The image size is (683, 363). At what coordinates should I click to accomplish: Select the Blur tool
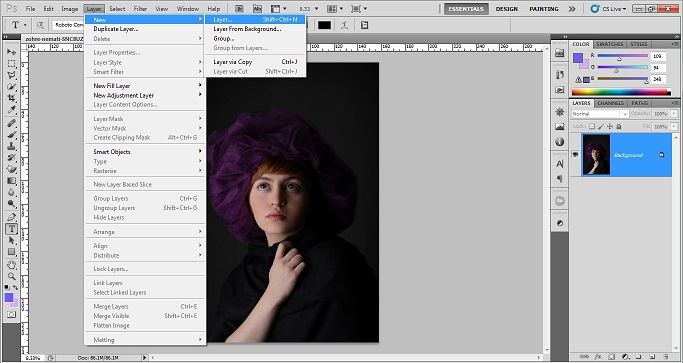[11, 192]
